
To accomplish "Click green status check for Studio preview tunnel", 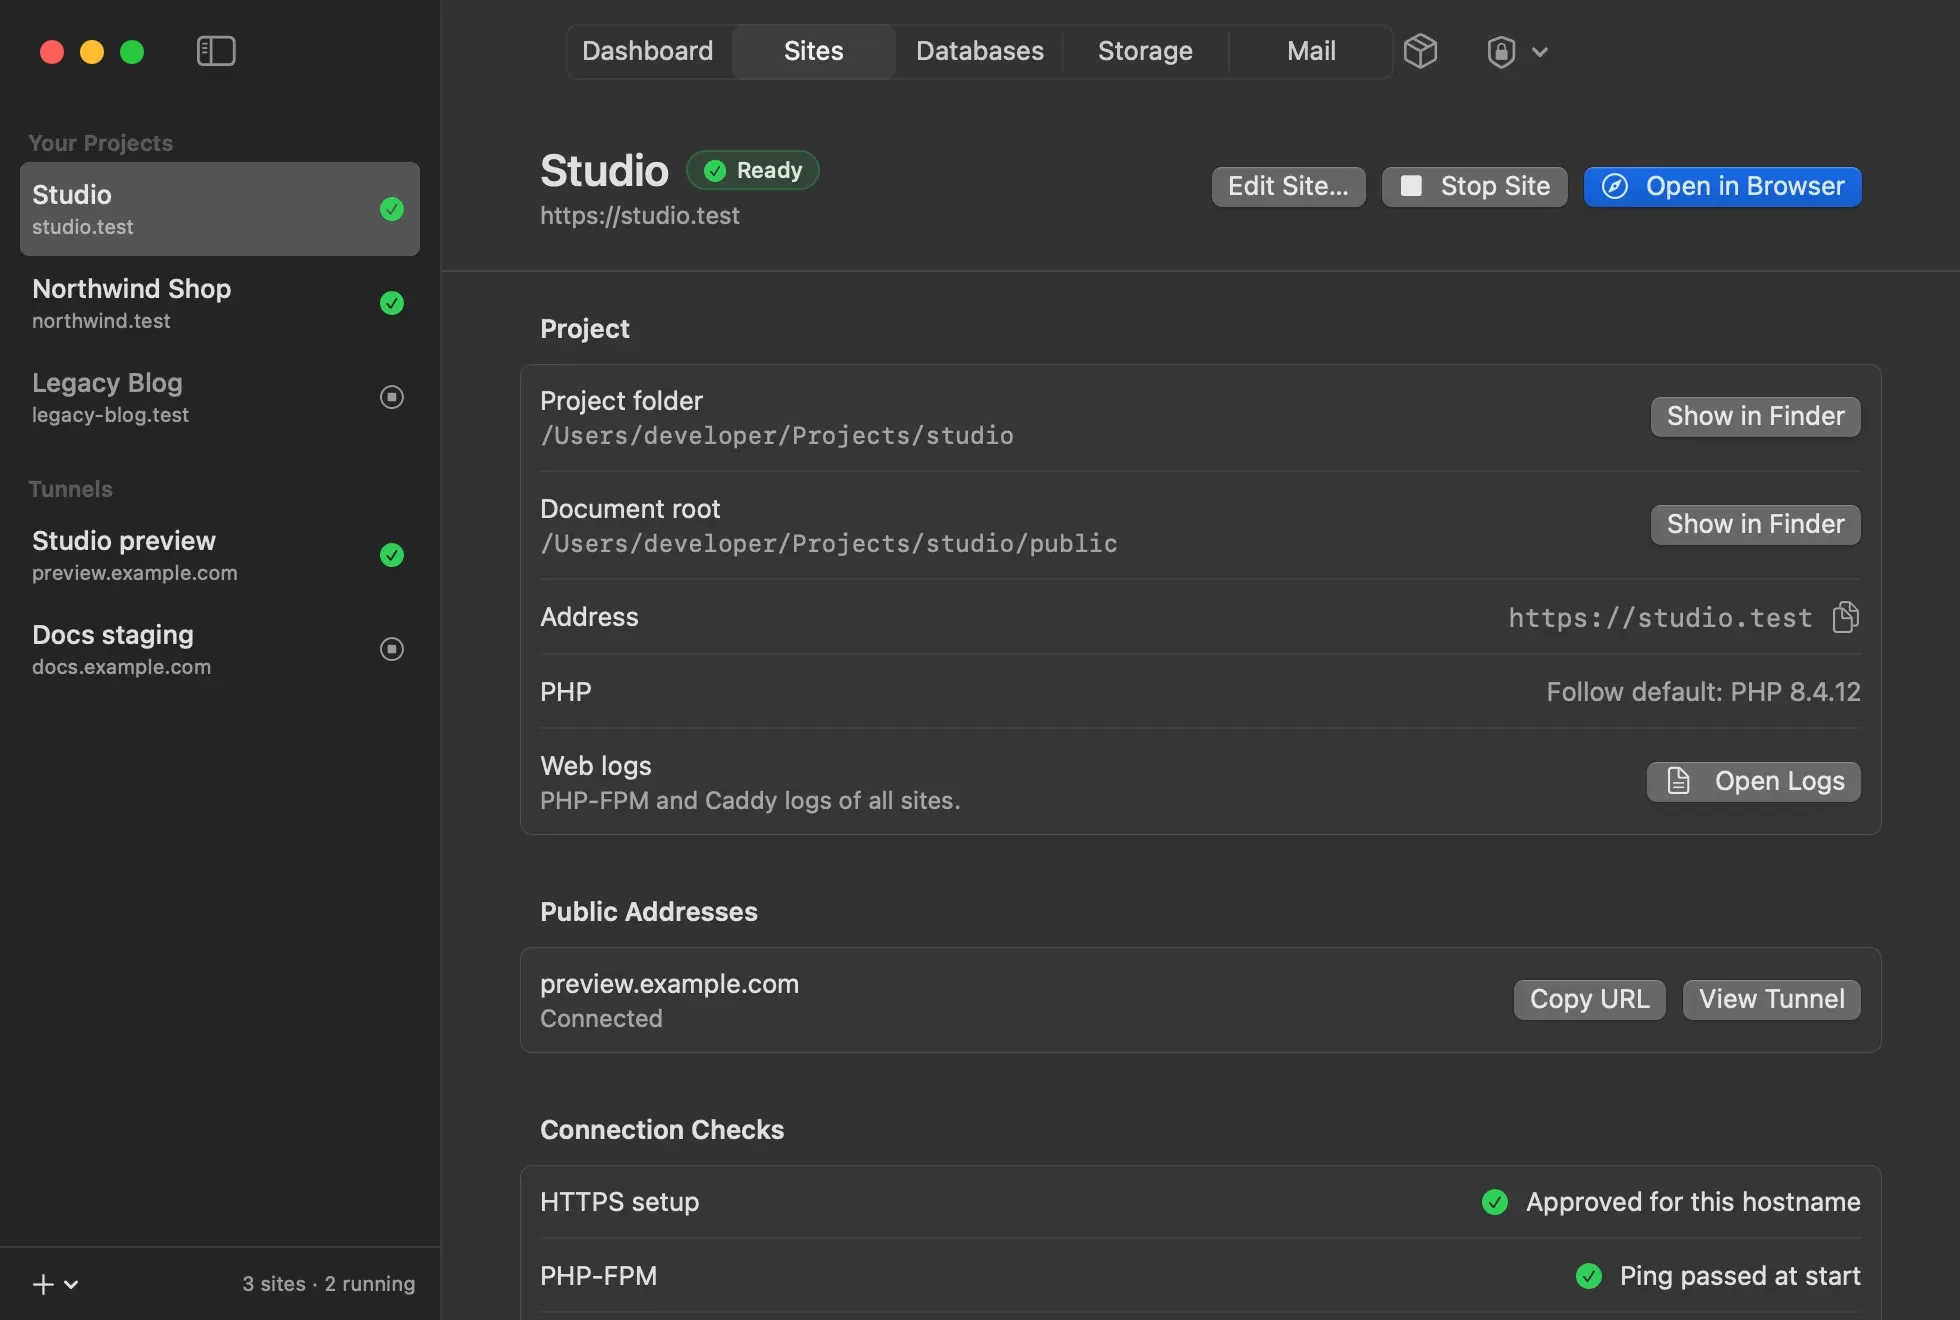I will pyautogui.click(x=392, y=555).
